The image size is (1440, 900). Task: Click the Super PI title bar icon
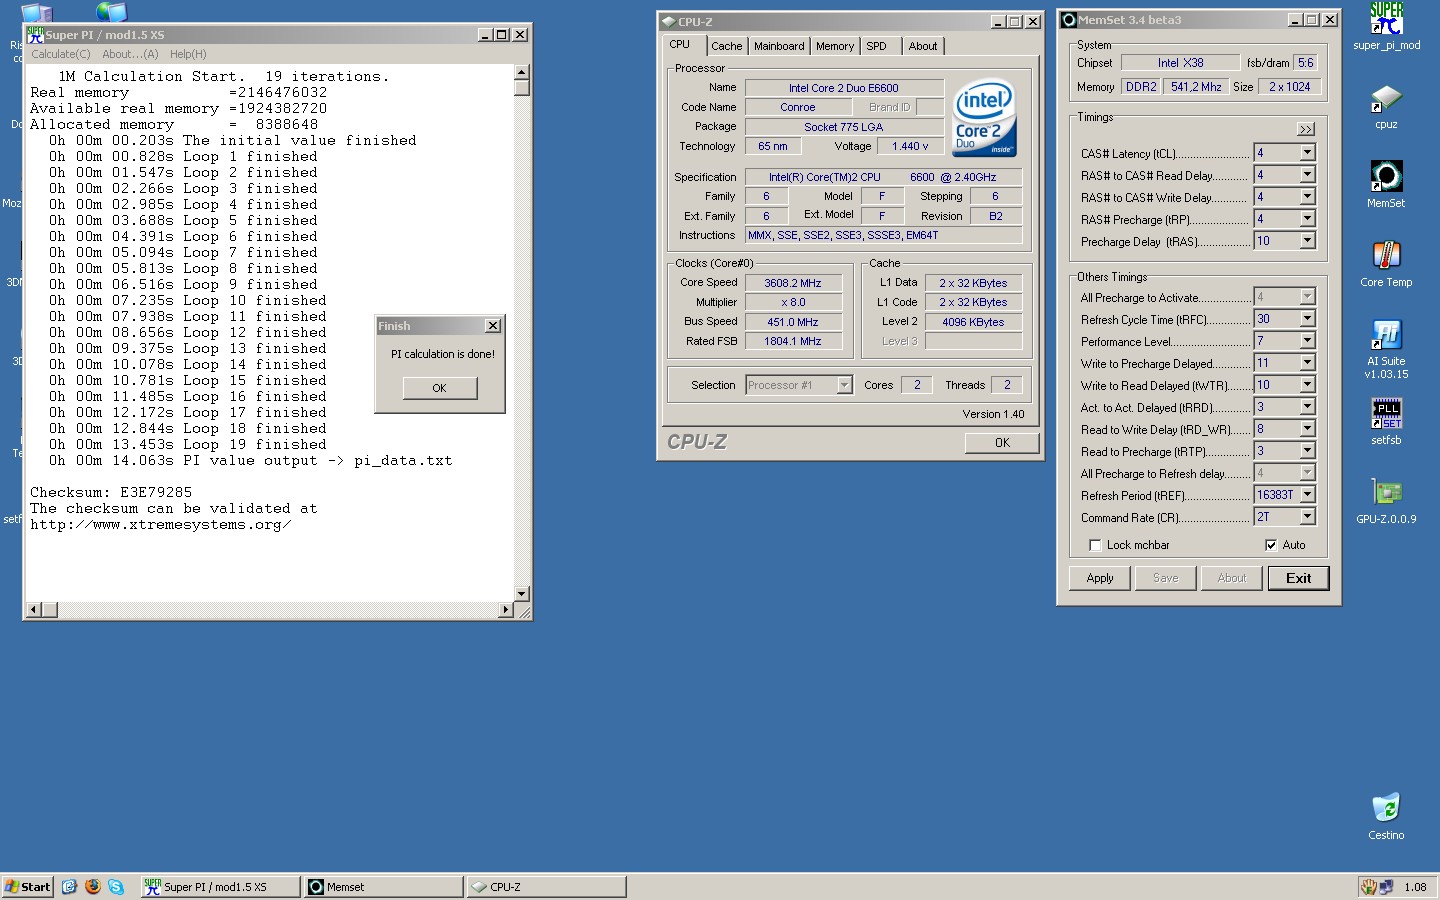tap(36, 34)
